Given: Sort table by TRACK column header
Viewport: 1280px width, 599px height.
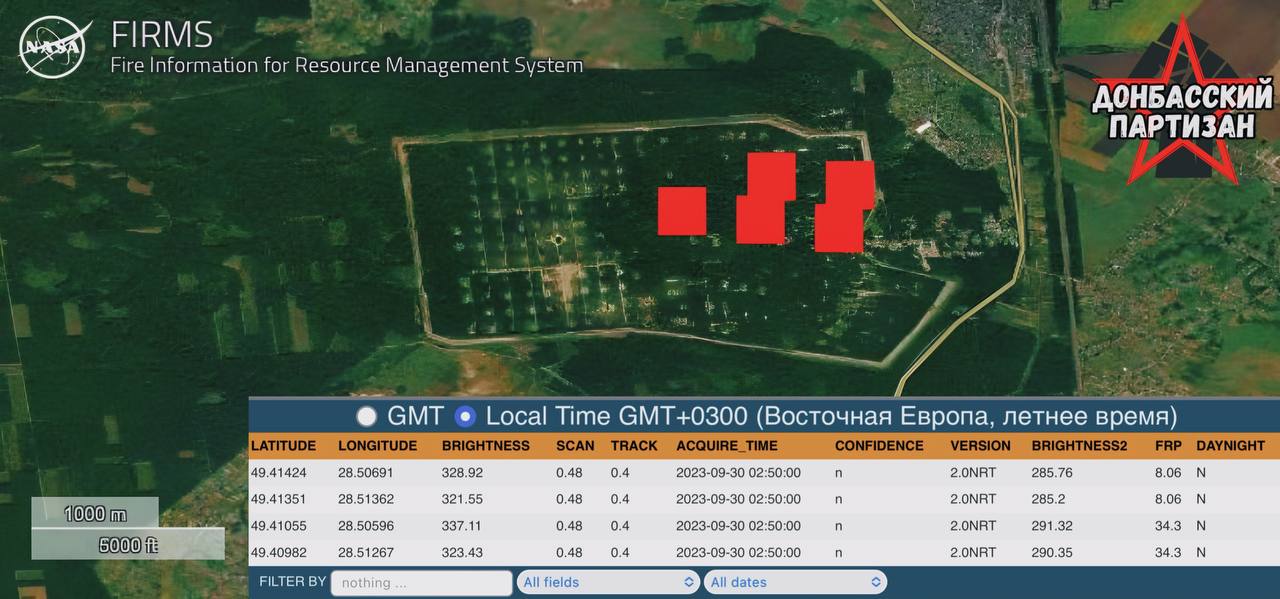Looking at the screenshot, I should [634, 446].
